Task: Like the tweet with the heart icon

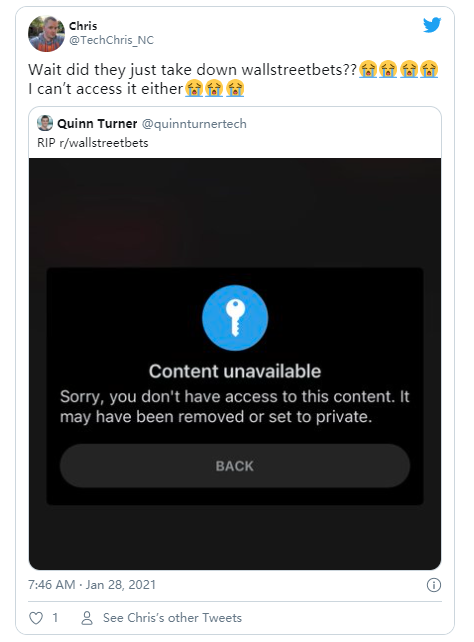Action: click(36, 617)
